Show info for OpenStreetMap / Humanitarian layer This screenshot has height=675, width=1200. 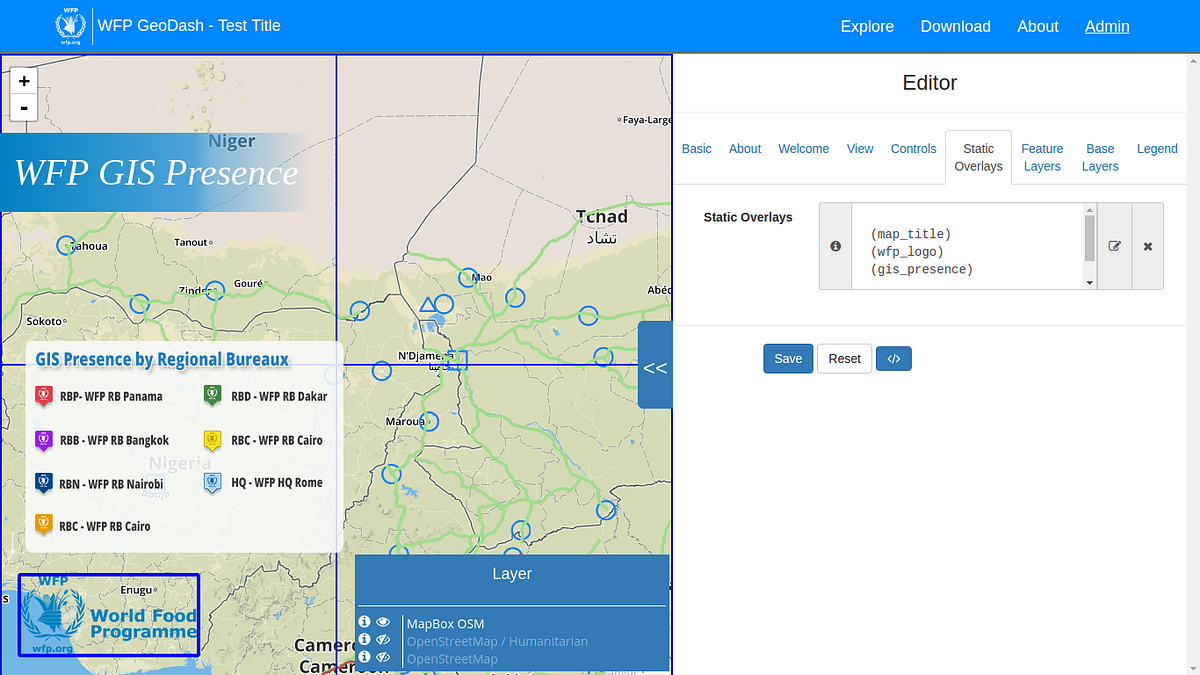point(365,639)
